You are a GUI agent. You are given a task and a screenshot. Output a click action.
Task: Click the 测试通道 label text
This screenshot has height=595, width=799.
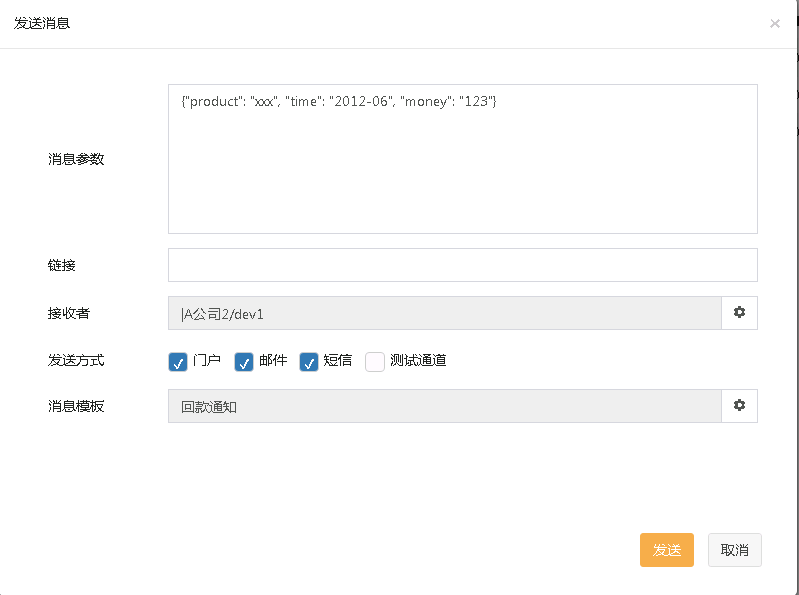click(418, 361)
